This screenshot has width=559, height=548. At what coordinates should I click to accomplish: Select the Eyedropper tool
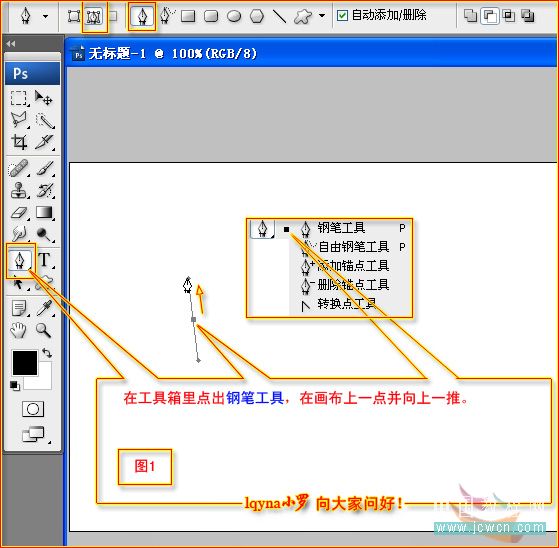tap(45, 308)
